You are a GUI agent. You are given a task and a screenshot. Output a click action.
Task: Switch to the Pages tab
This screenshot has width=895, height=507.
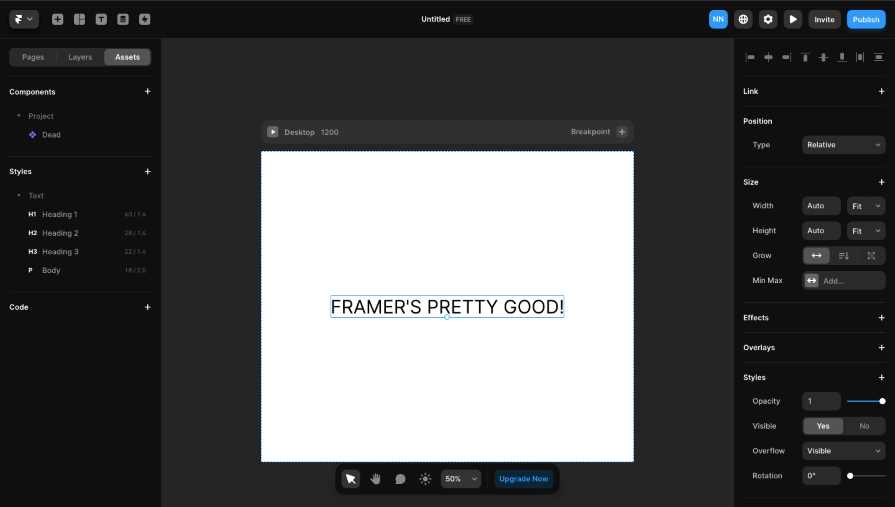[33, 57]
